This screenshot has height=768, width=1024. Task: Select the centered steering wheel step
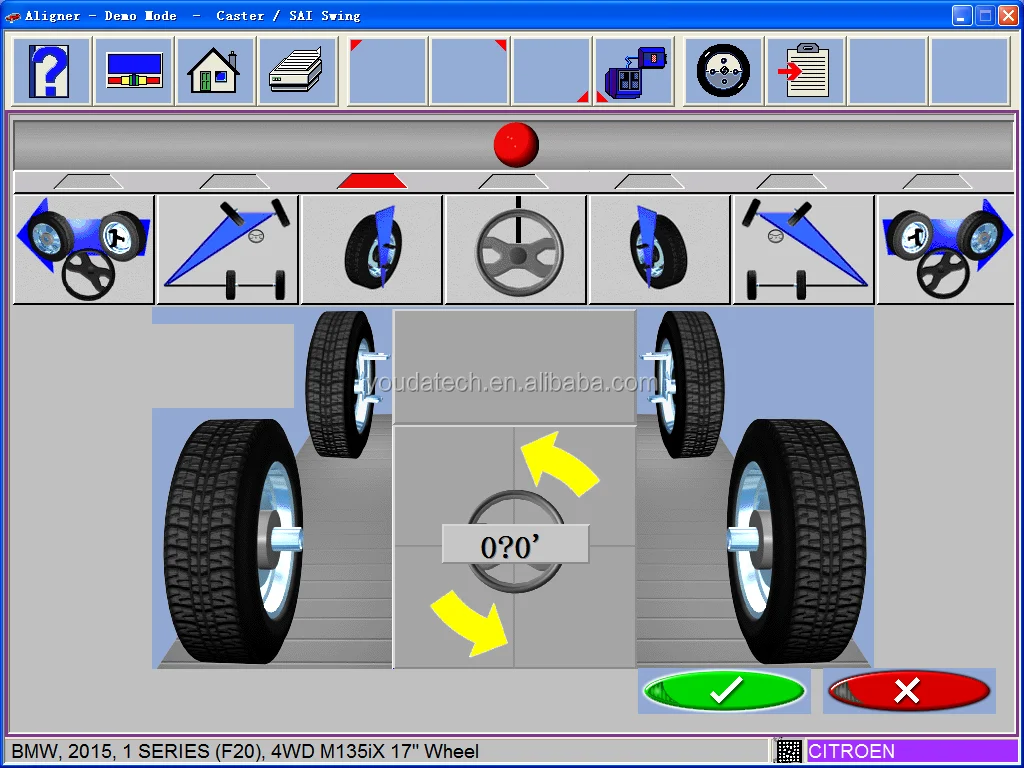point(516,249)
